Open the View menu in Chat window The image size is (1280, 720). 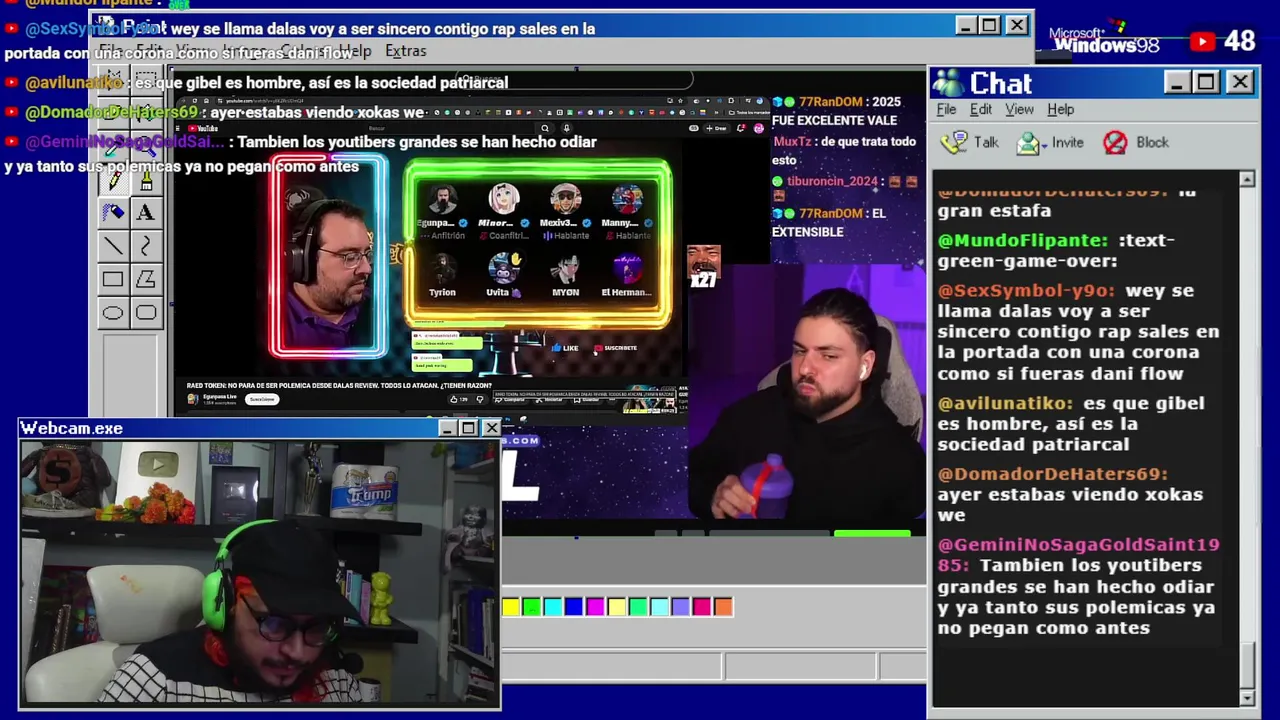[x=1019, y=109]
